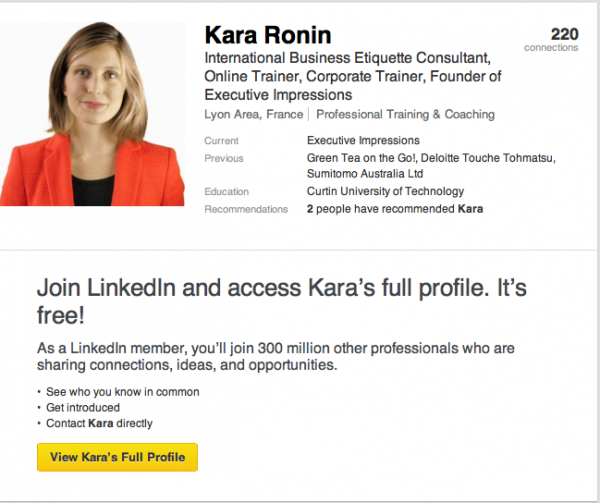This screenshot has width=600, height=503.
Task: Click the Get introduced bullet item
Action: pos(83,408)
